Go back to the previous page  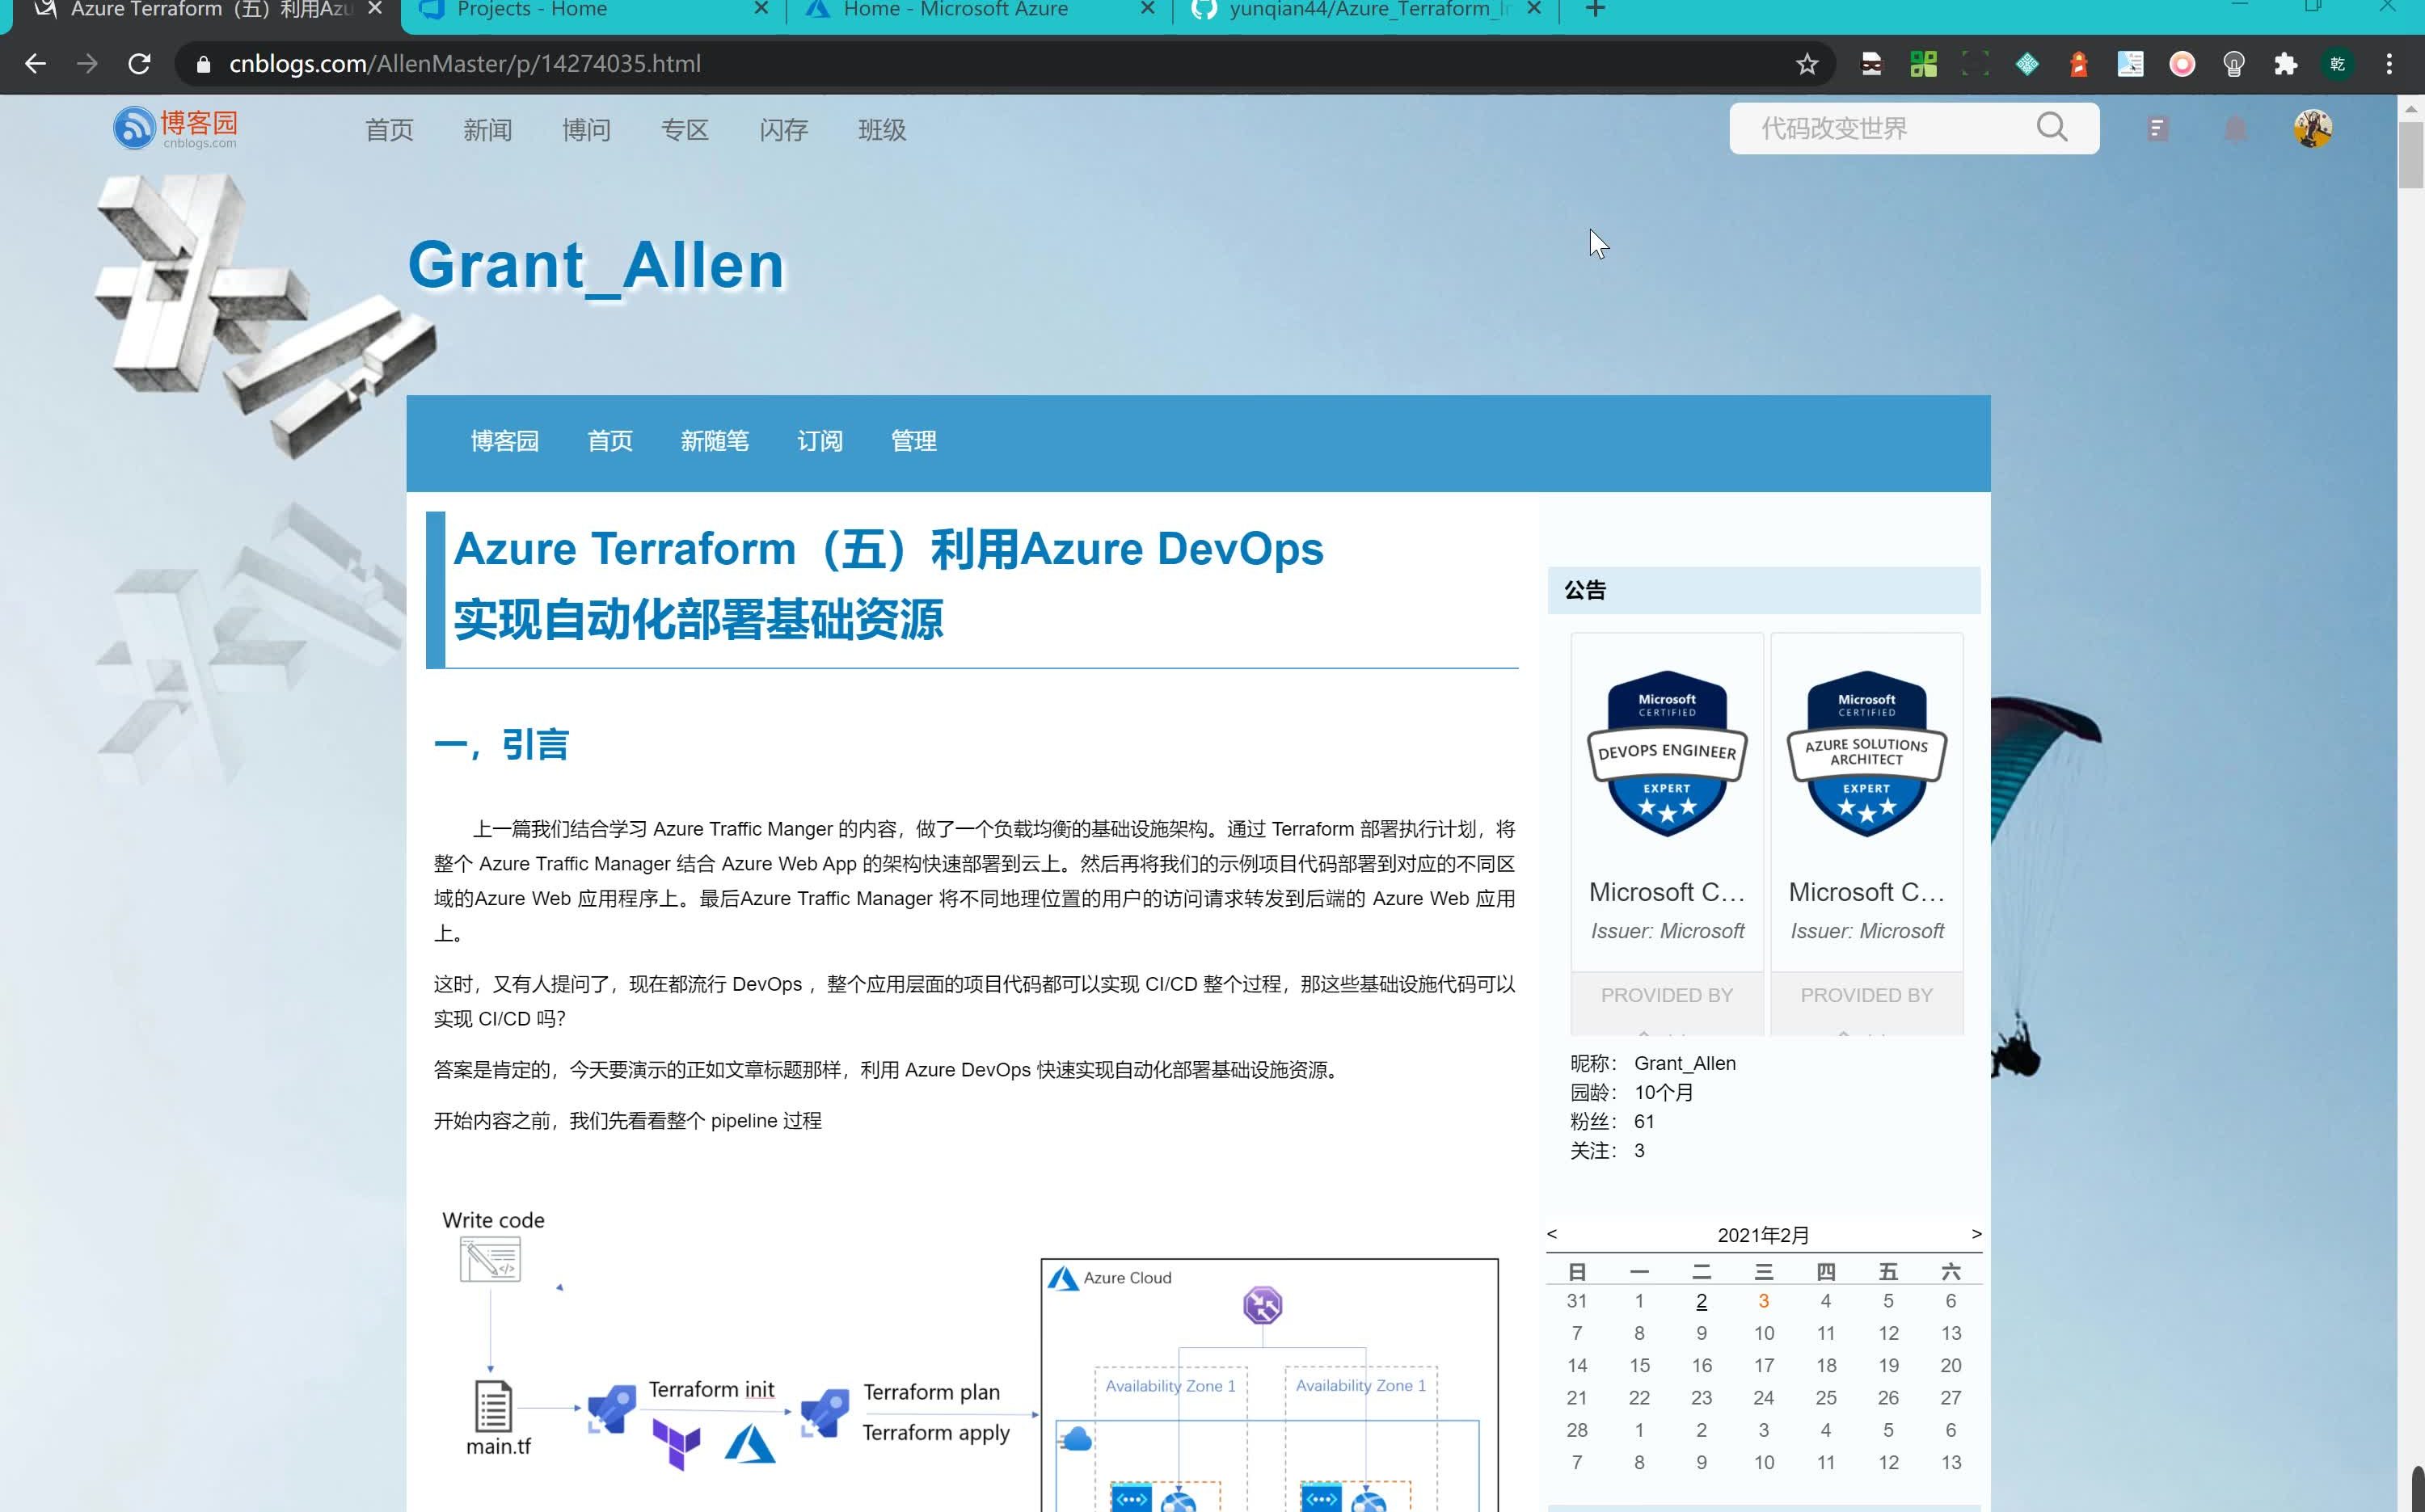[36, 64]
